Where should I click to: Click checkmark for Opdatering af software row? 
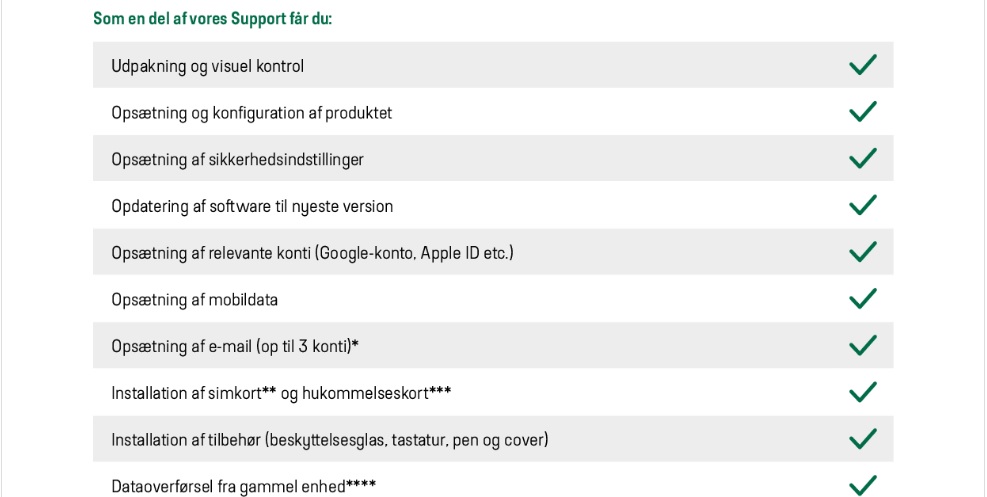click(862, 205)
